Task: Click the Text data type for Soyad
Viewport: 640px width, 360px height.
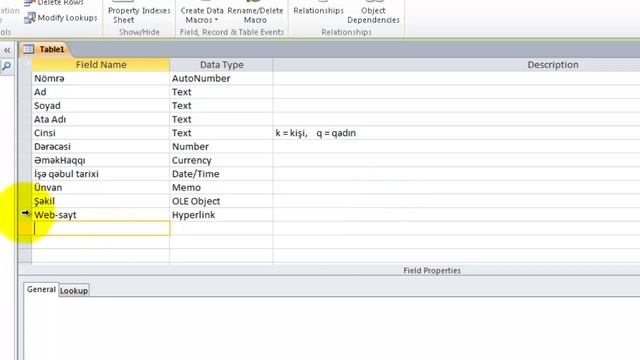Action: (x=221, y=106)
